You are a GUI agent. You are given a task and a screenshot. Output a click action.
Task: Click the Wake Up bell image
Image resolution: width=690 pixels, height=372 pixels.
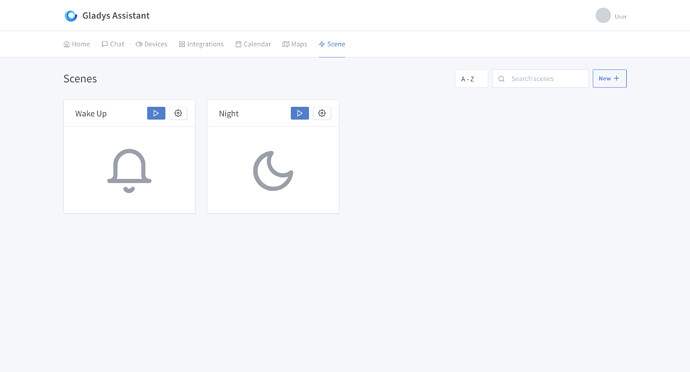point(129,171)
